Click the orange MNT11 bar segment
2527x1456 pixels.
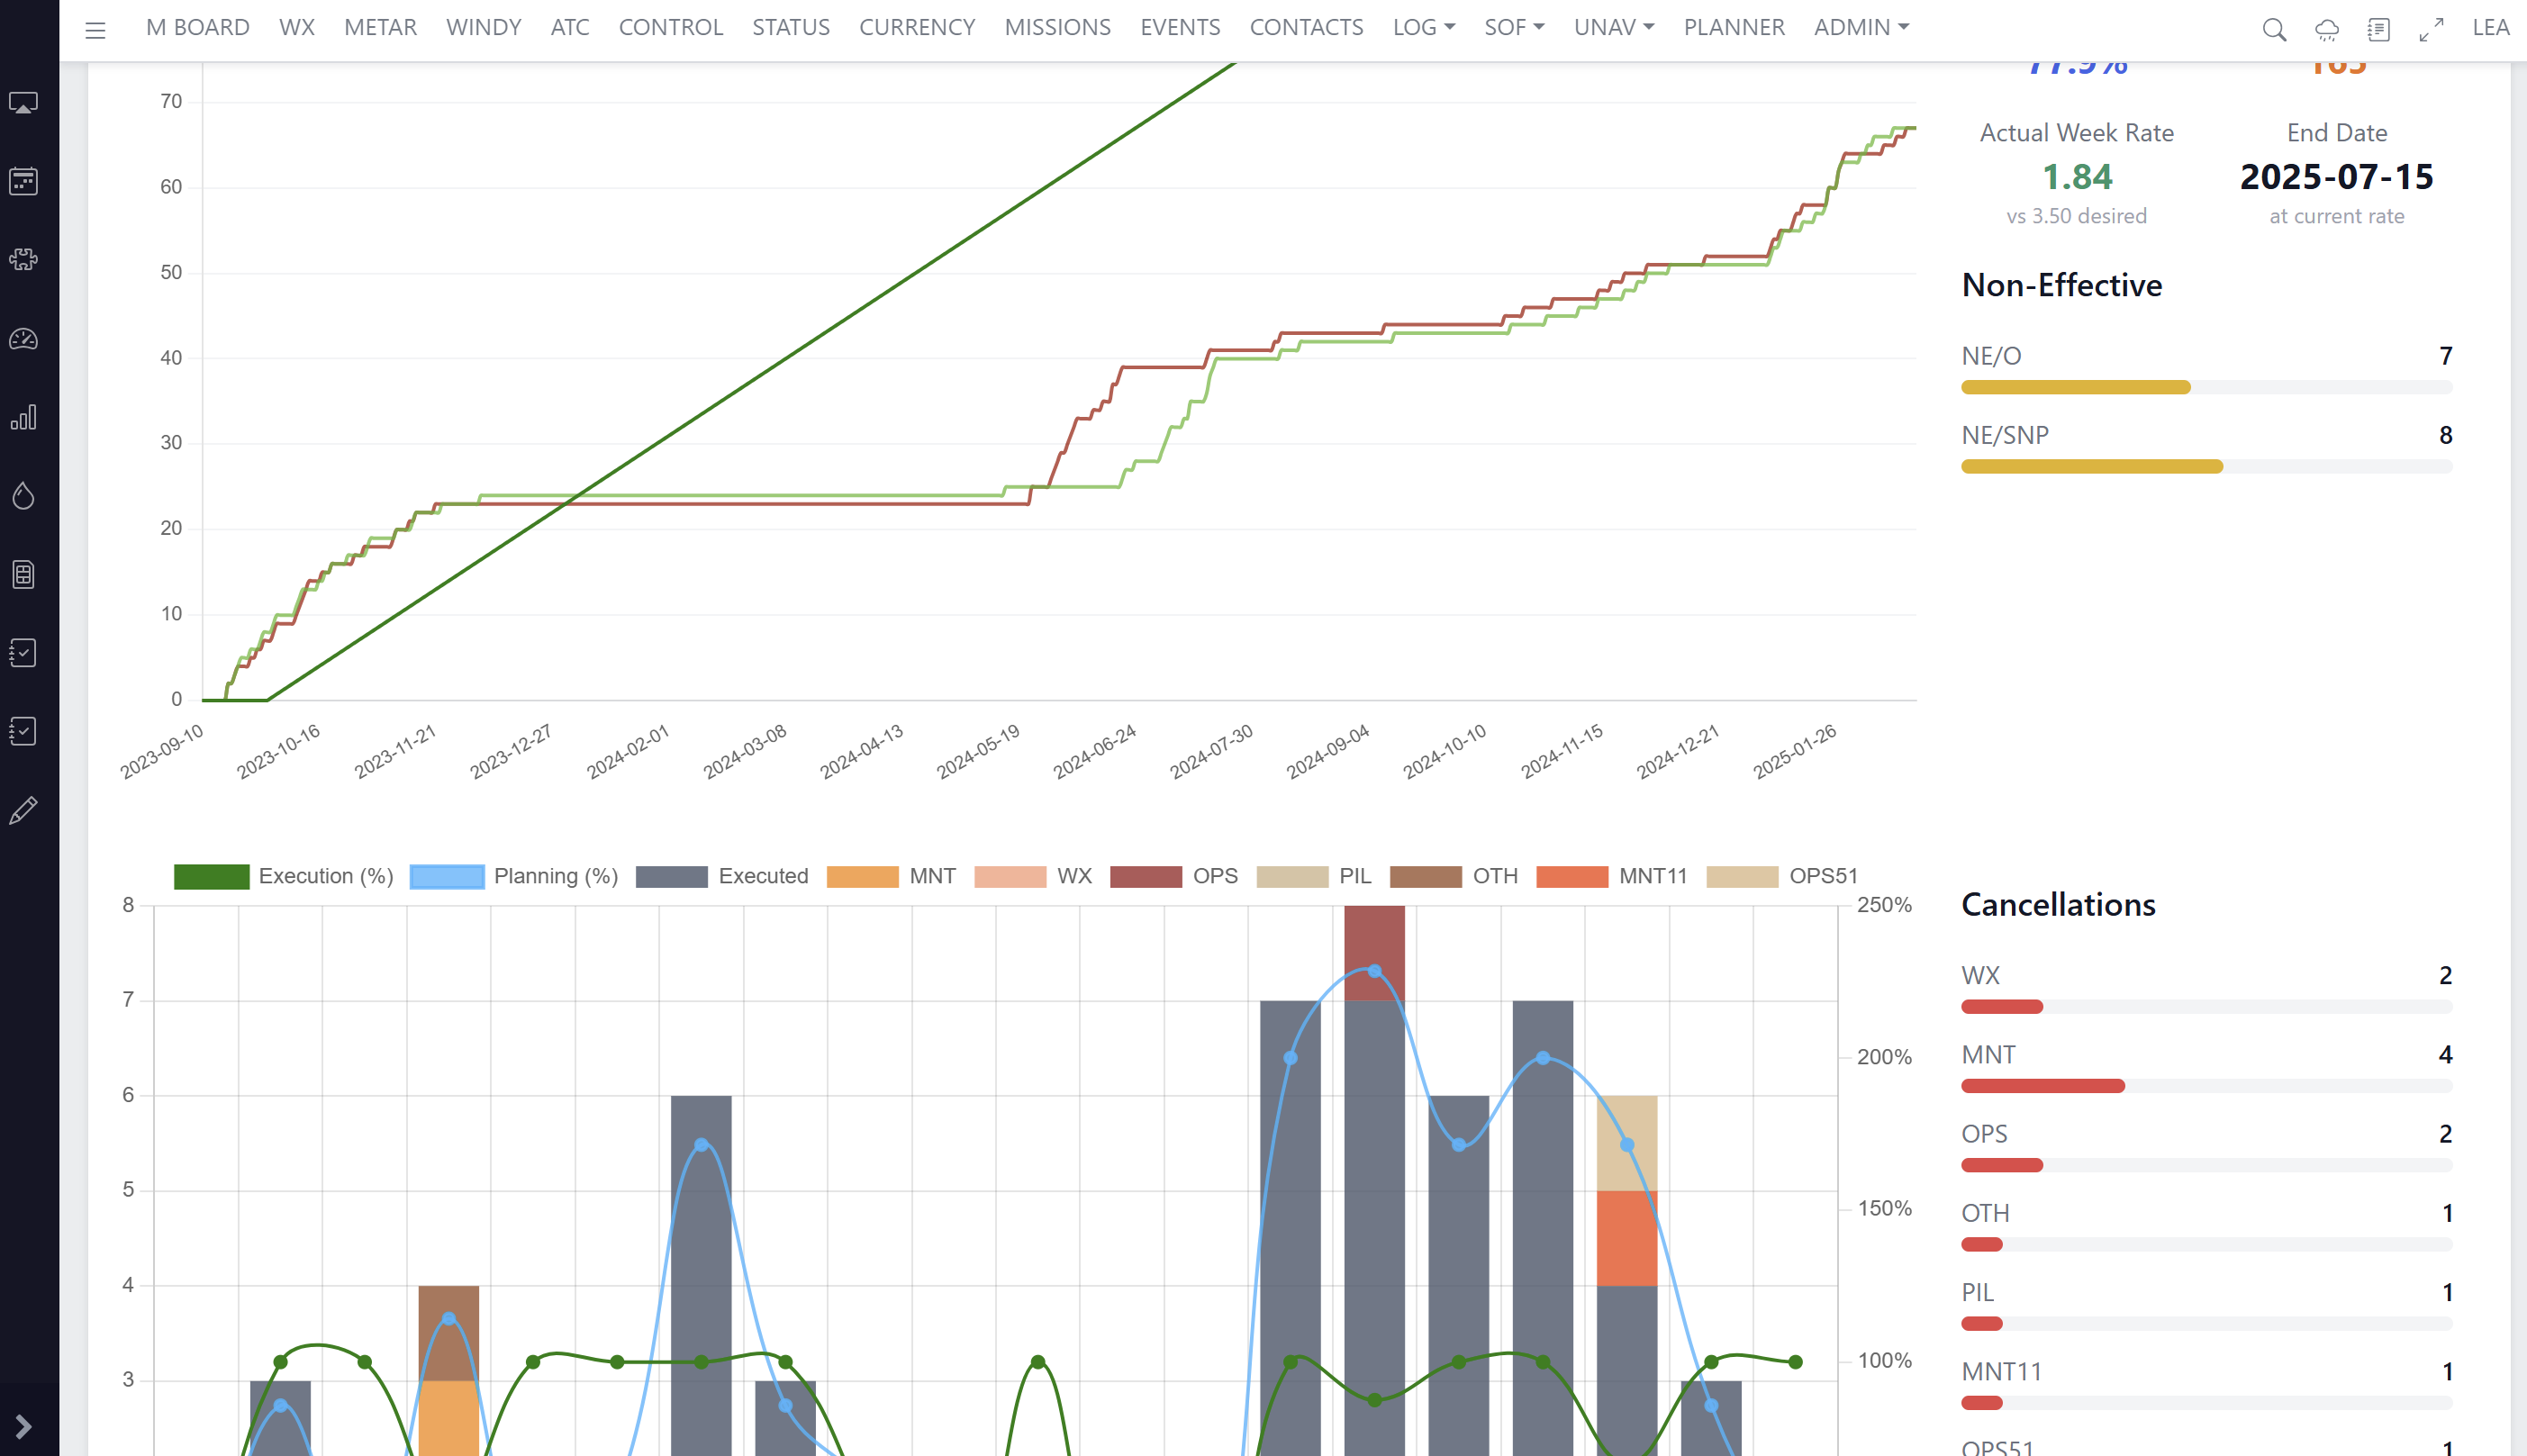[1627, 1238]
